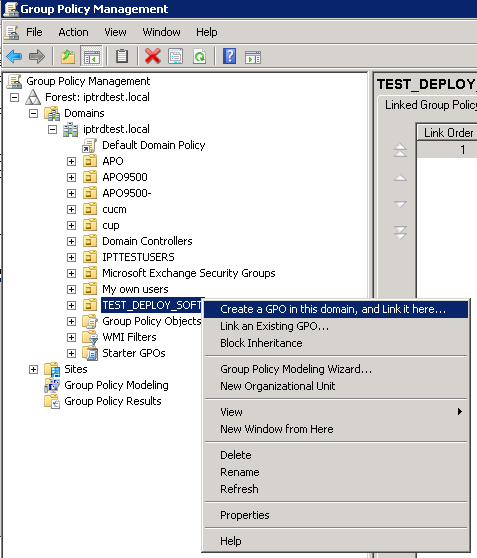Screen dimensions: 477x558
Task: Open the Help menu in menu bar
Action: pos(206,32)
